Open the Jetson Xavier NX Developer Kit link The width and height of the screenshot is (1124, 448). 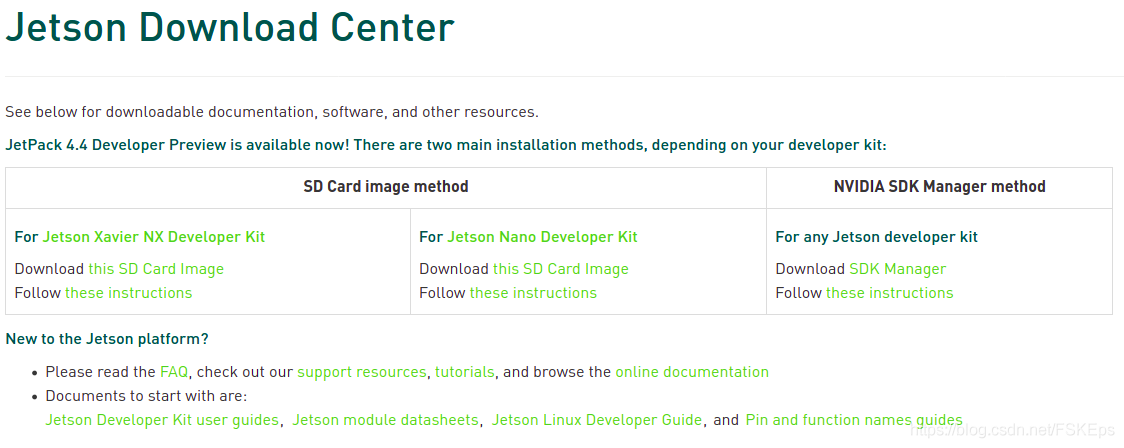click(x=154, y=237)
